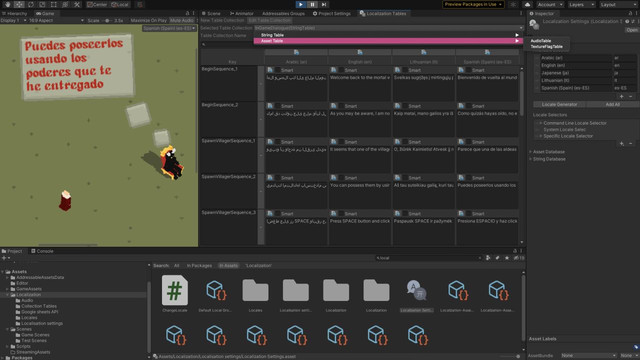Image resolution: width=640 pixels, height=360 pixels.
Task: Click the ChangeLocale script asset
Action: [175, 293]
